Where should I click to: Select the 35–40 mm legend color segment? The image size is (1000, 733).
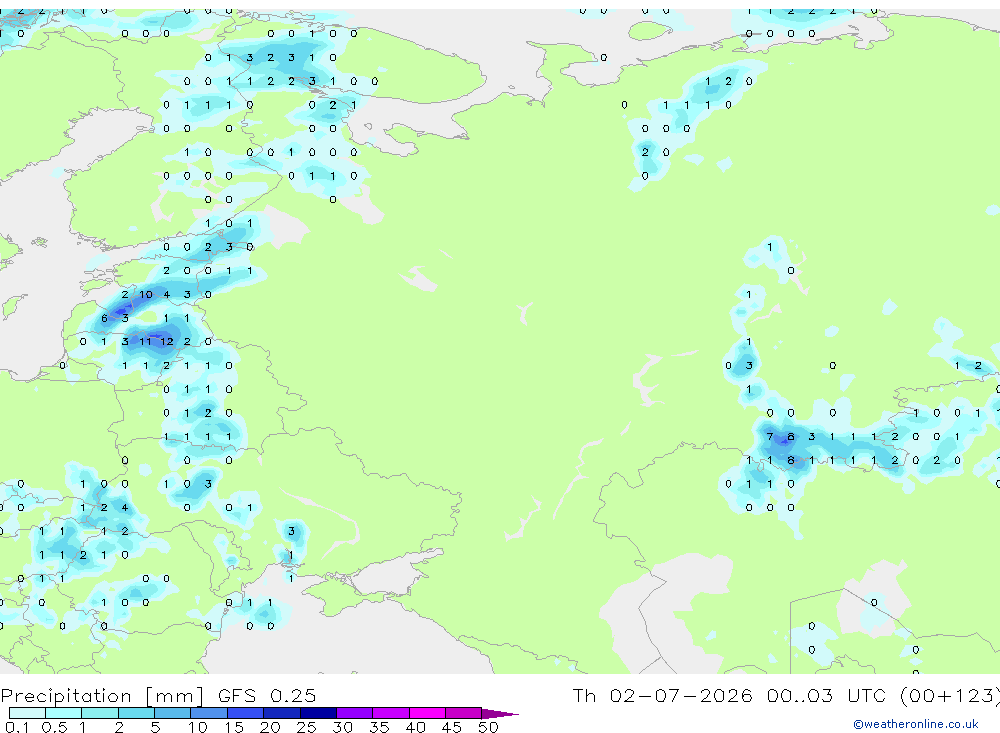click(391, 713)
